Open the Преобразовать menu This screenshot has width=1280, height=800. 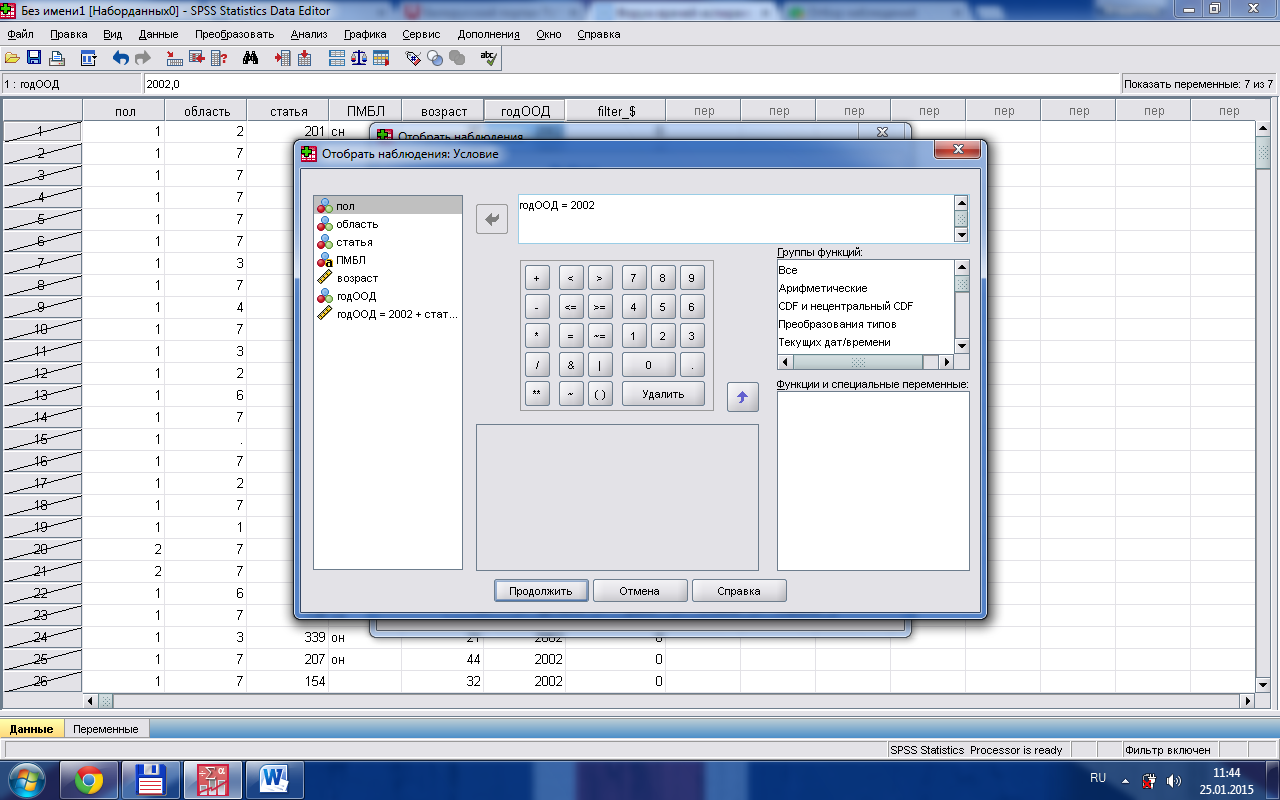235,34
